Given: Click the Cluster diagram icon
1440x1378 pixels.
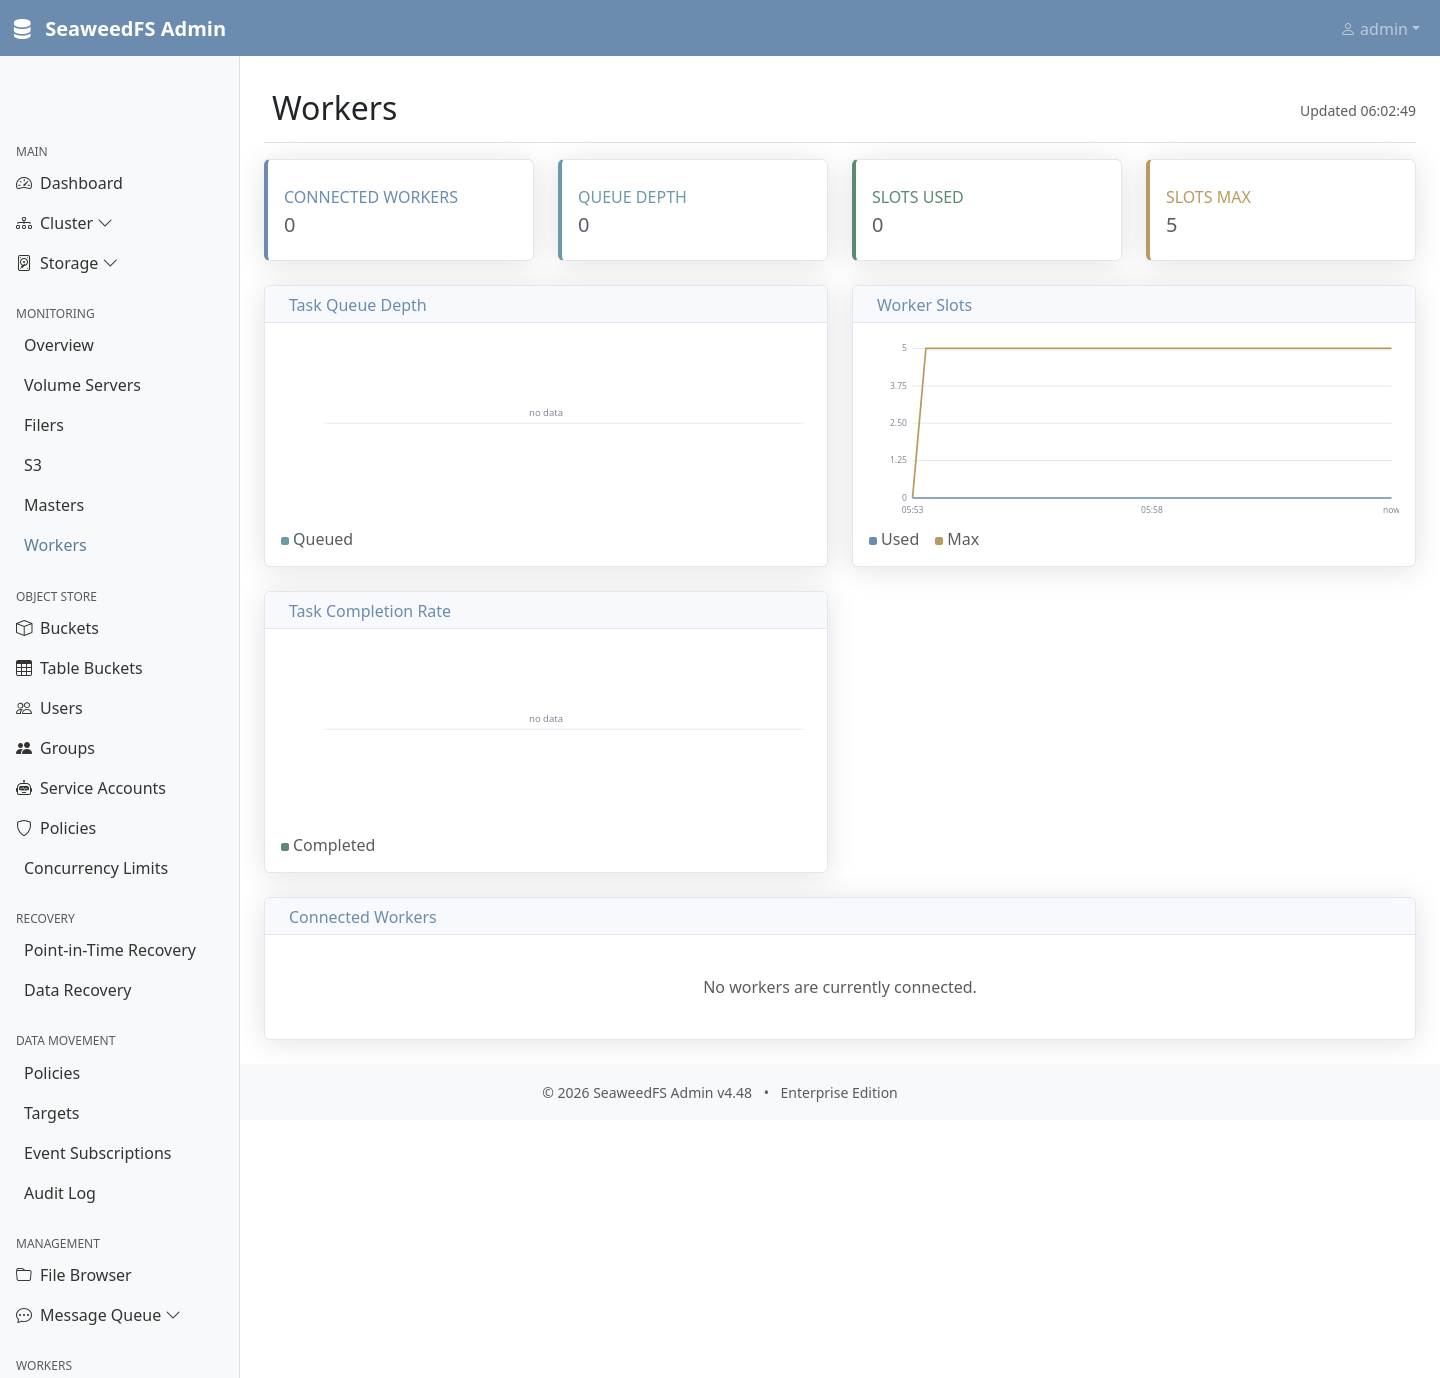Looking at the screenshot, I should pos(24,223).
